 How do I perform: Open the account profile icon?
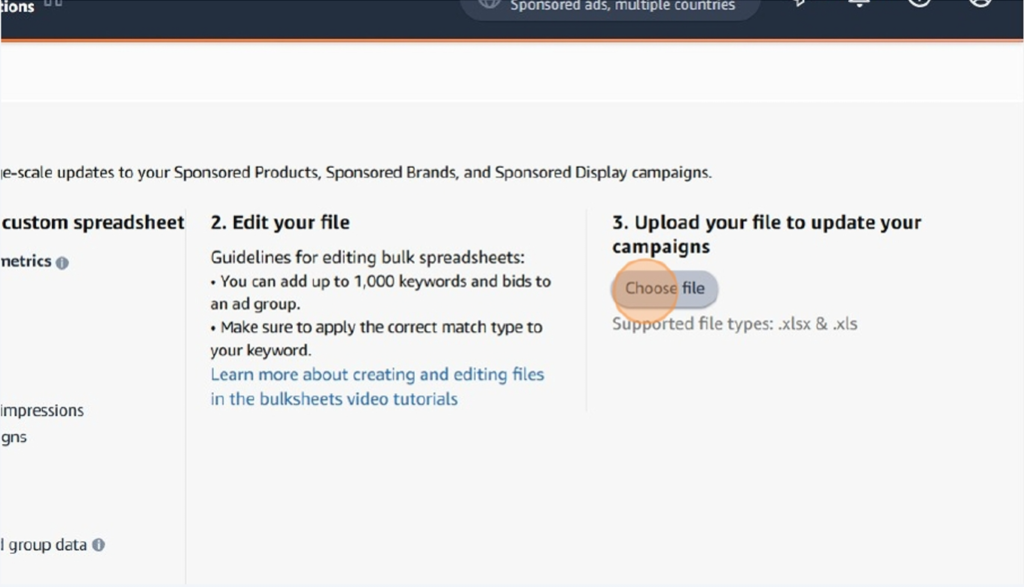pos(981,4)
